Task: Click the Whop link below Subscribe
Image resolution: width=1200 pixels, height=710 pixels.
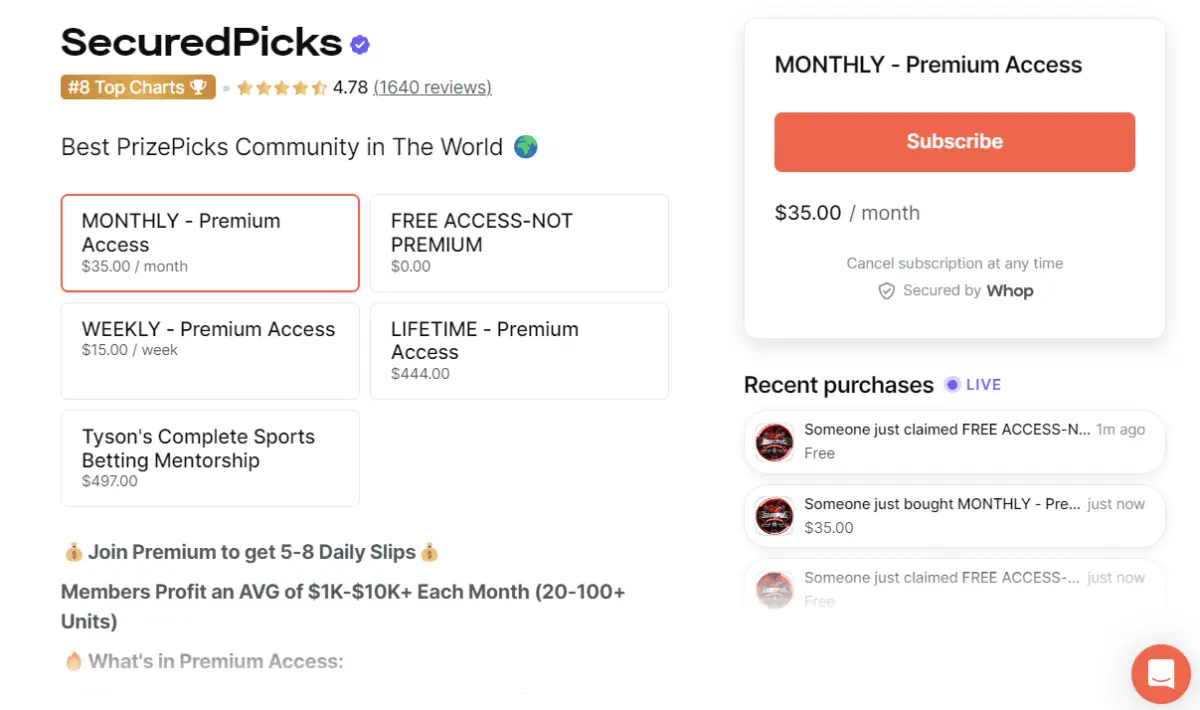Action: (1010, 291)
